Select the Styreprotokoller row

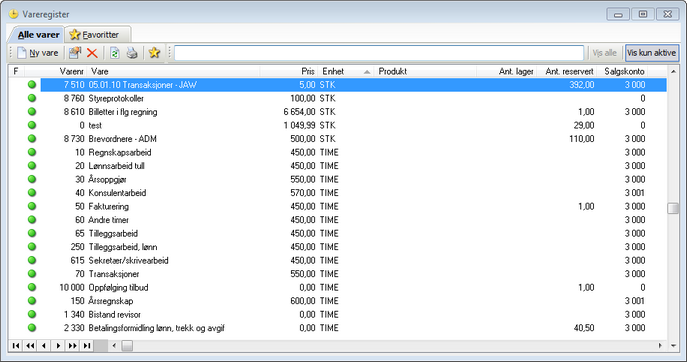337,98
